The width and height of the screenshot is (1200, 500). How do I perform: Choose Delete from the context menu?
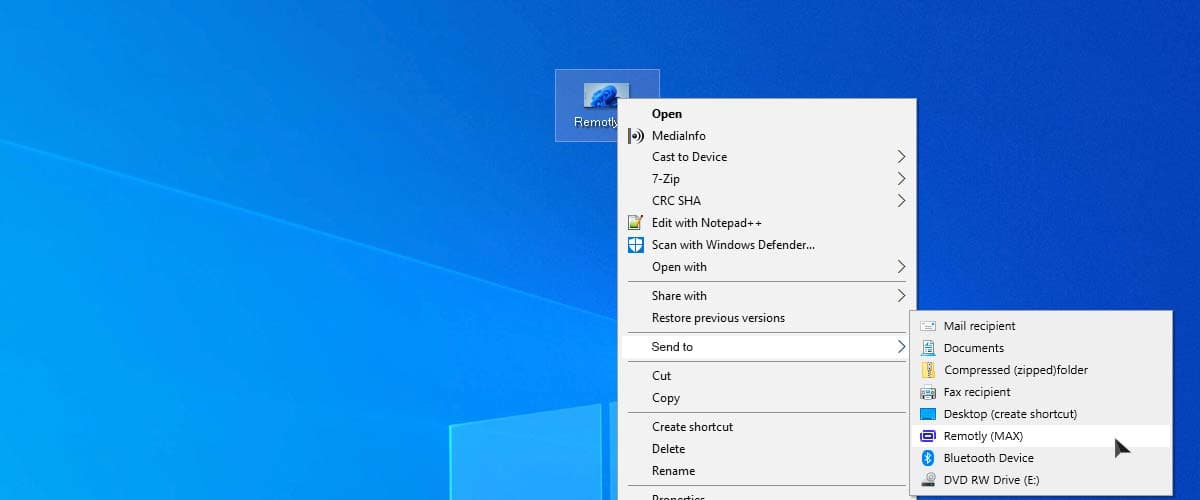click(767, 449)
